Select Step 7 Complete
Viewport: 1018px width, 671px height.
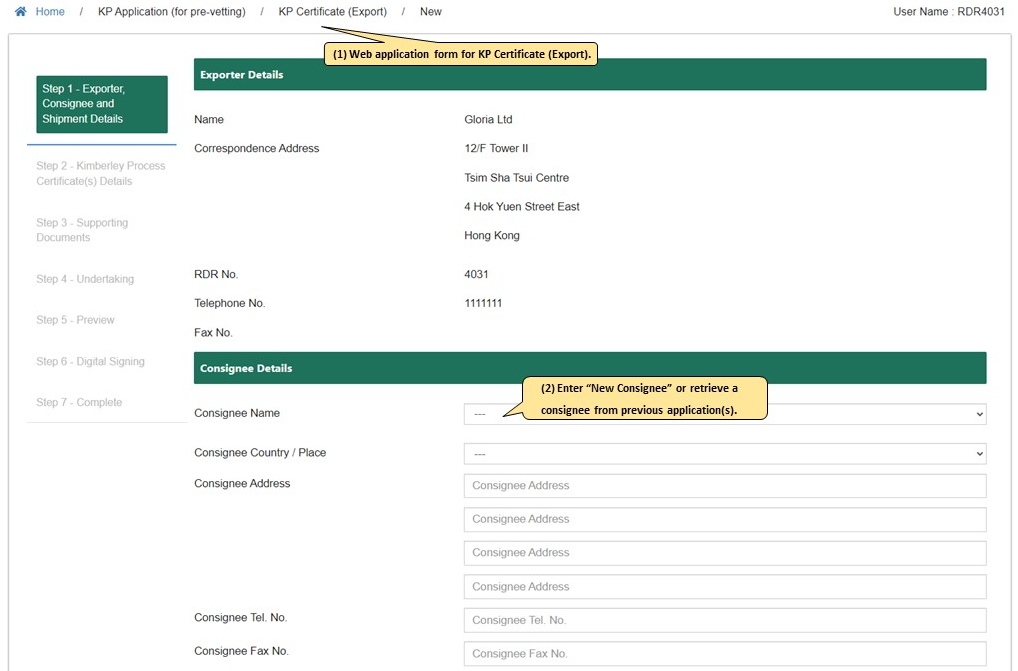(x=79, y=402)
